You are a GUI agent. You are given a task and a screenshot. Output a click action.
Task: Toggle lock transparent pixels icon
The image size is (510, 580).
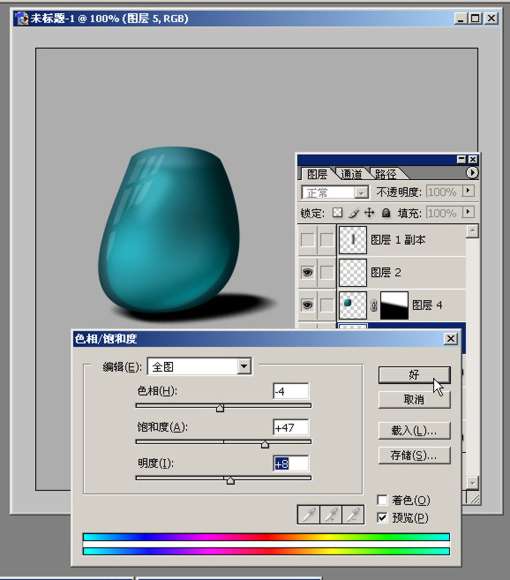(337, 213)
